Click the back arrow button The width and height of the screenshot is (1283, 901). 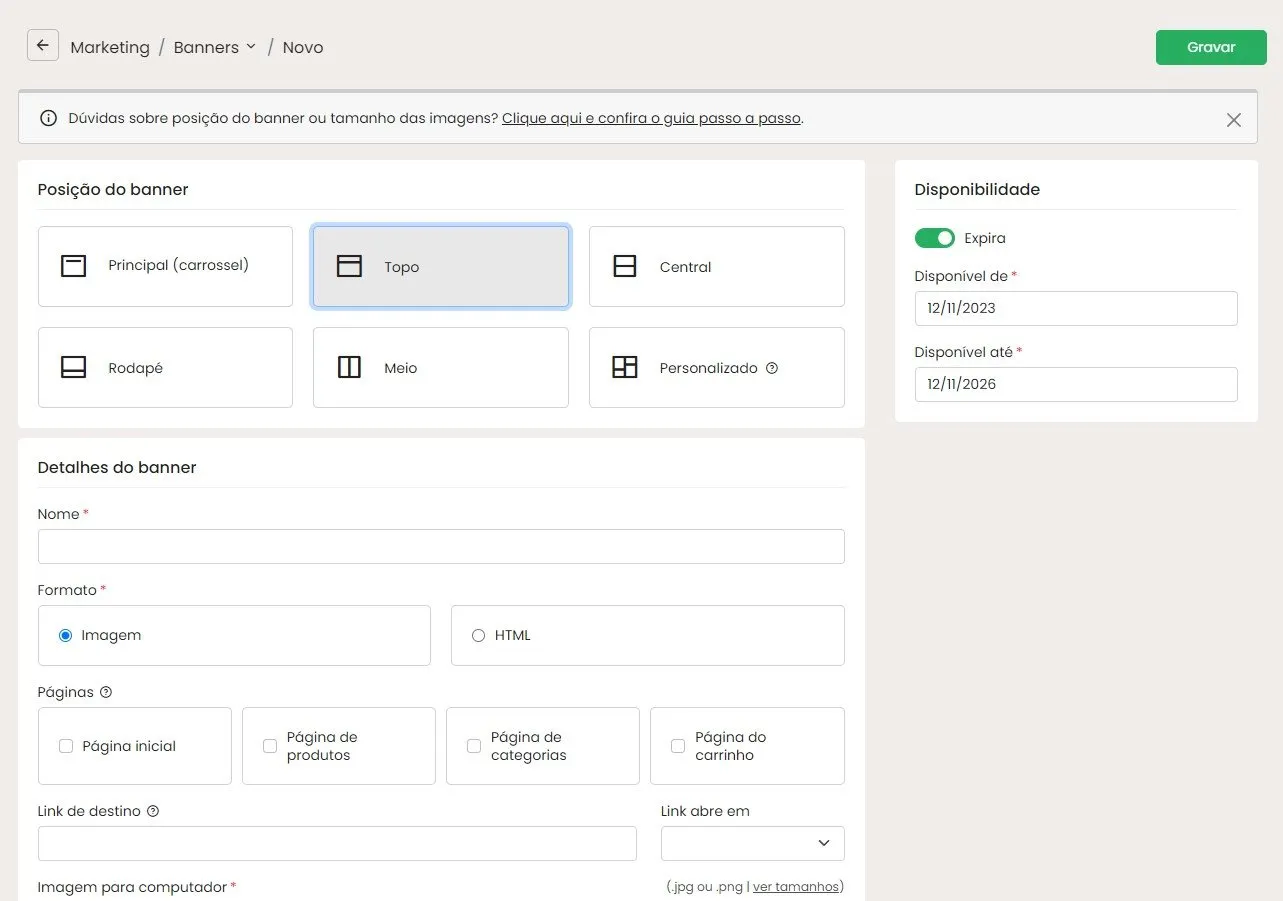[x=43, y=46]
